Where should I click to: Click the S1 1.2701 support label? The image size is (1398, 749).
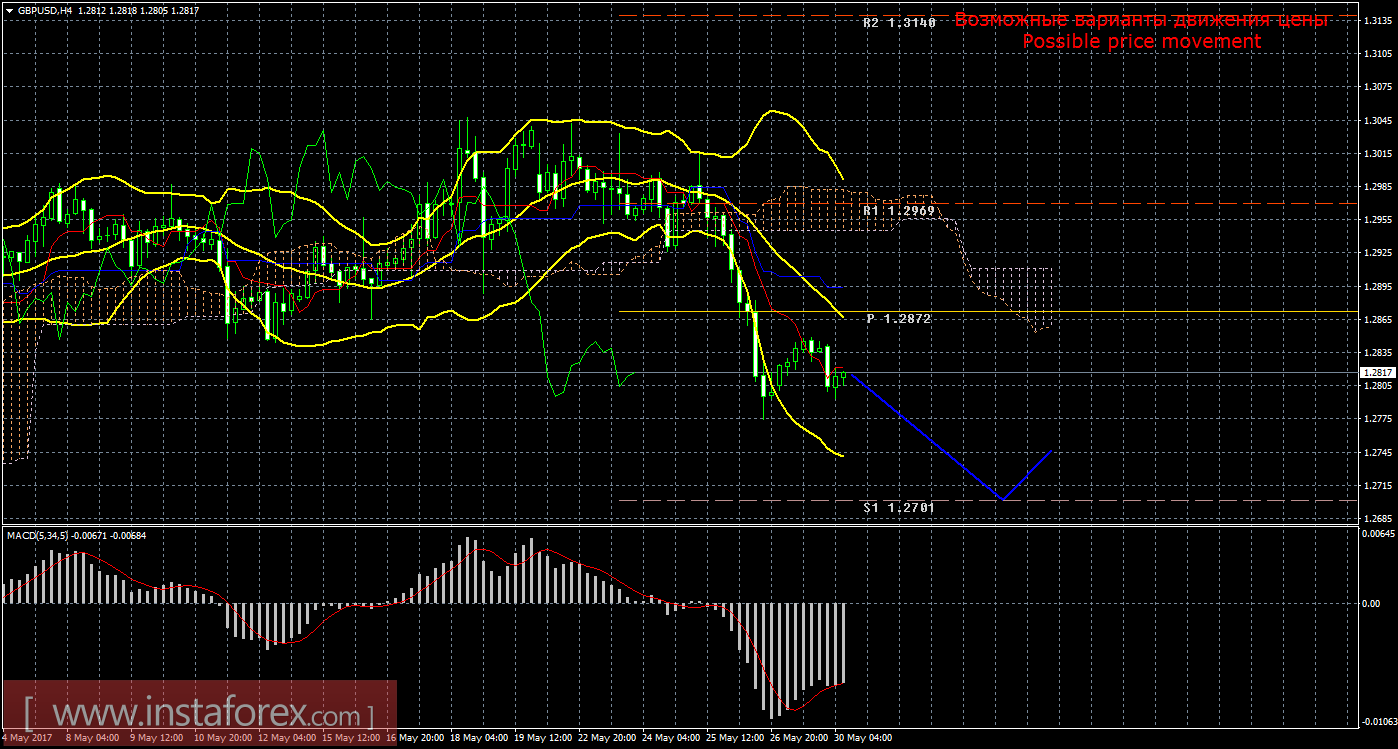point(899,507)
